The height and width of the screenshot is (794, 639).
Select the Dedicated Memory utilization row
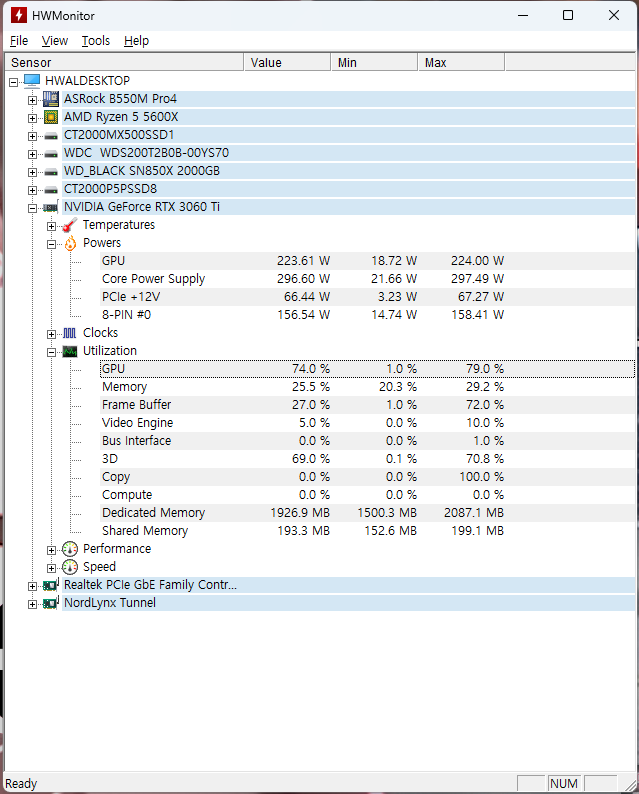coord(153,513)
